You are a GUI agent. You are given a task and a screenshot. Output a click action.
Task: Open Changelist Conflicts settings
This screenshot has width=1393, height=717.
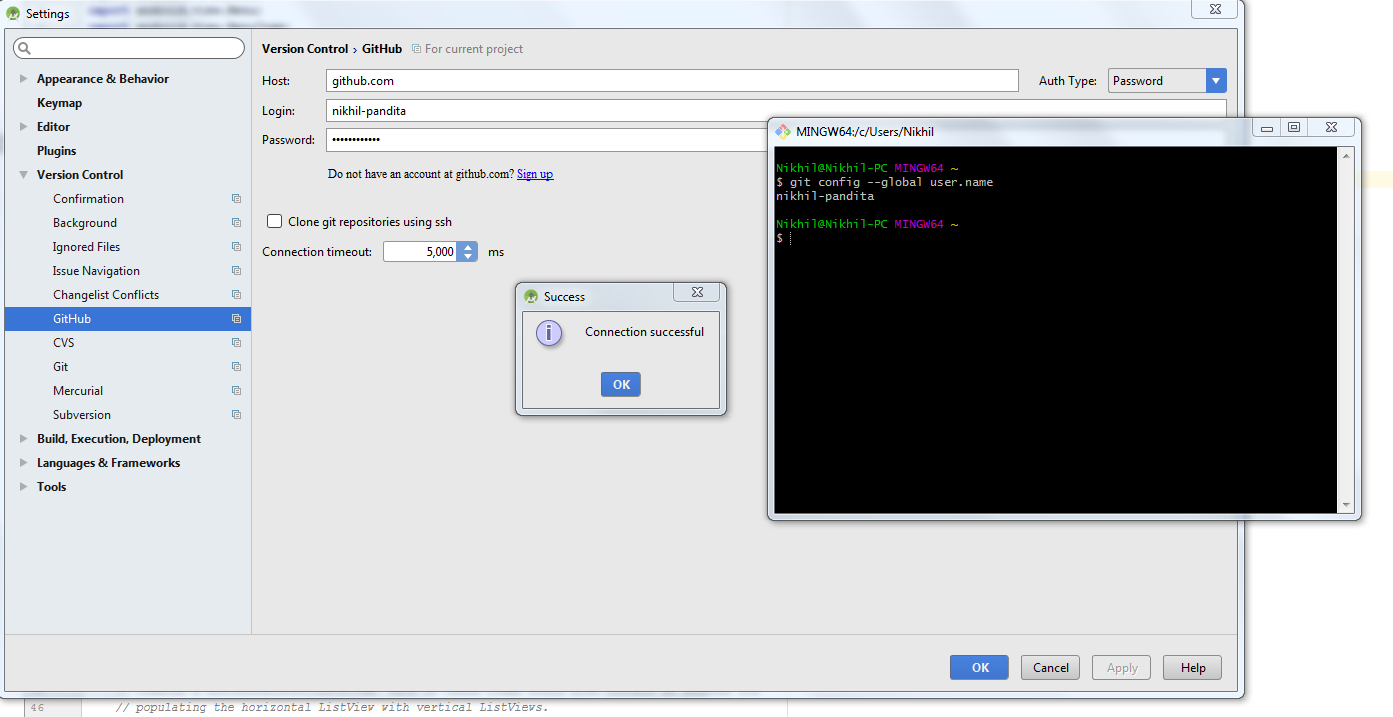[106, 295]
